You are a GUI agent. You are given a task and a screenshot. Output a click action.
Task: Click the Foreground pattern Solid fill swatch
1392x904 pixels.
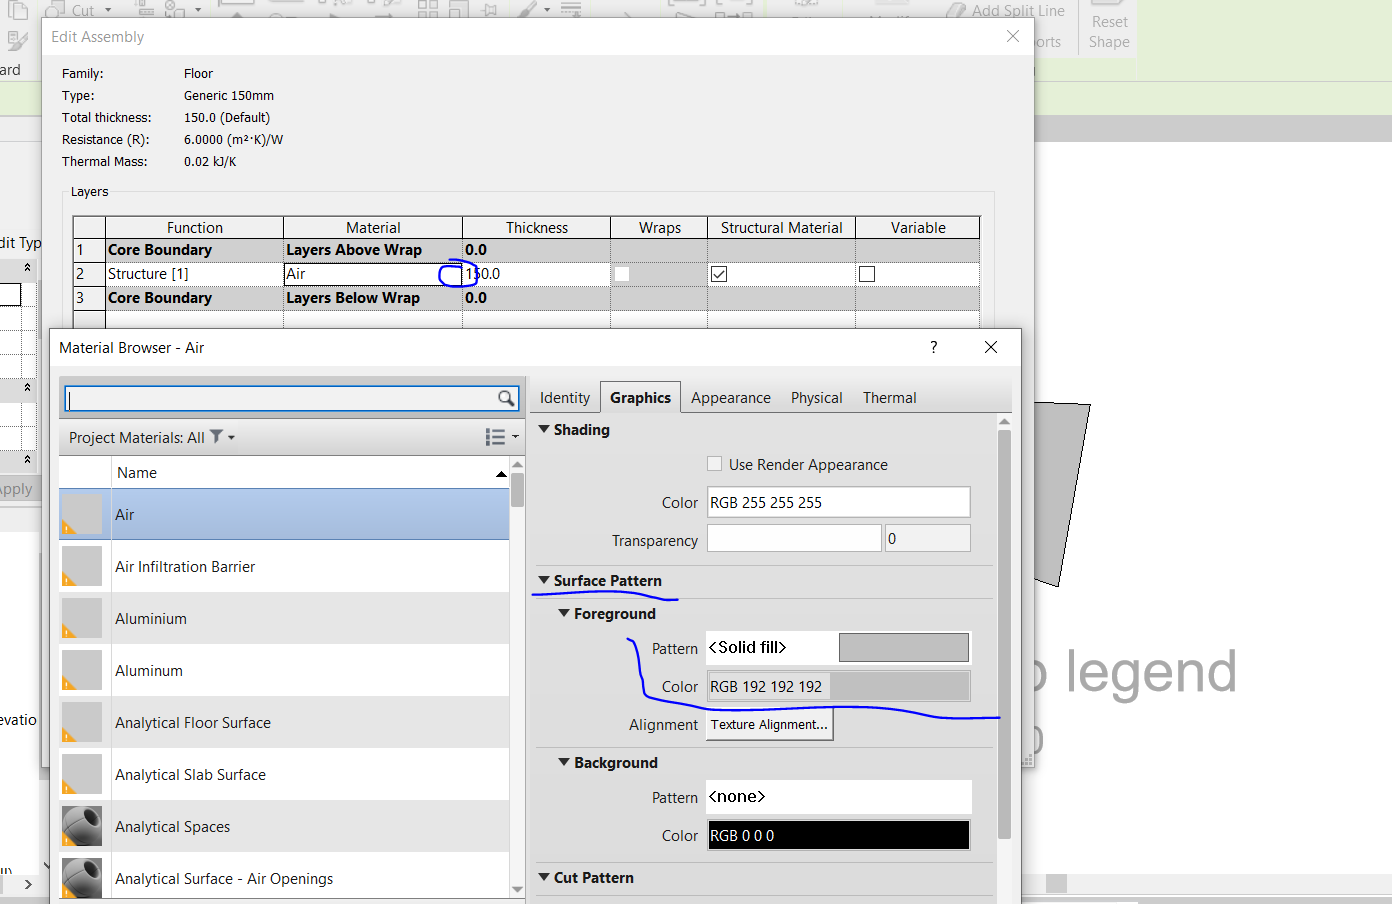904,647
